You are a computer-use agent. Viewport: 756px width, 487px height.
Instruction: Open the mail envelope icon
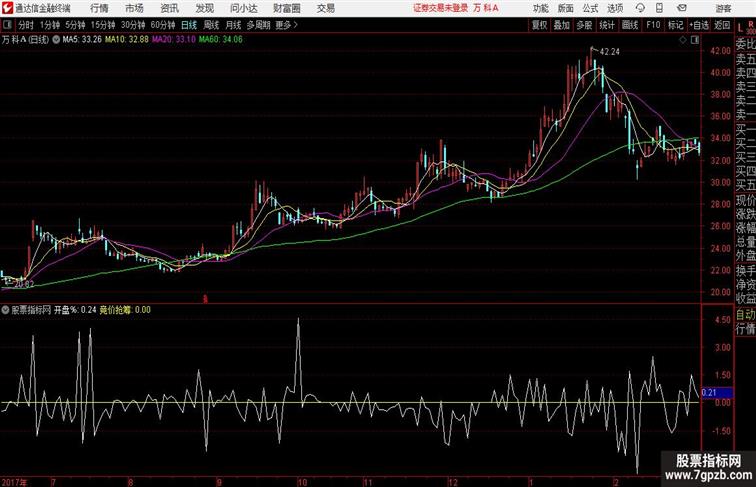coord(682,8)
